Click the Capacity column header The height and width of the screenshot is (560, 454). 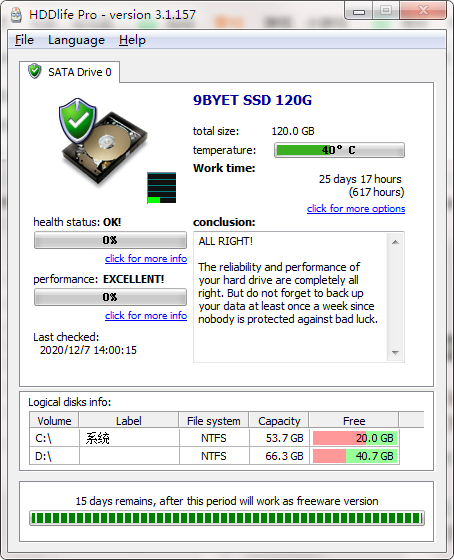[x=279, y=421]
